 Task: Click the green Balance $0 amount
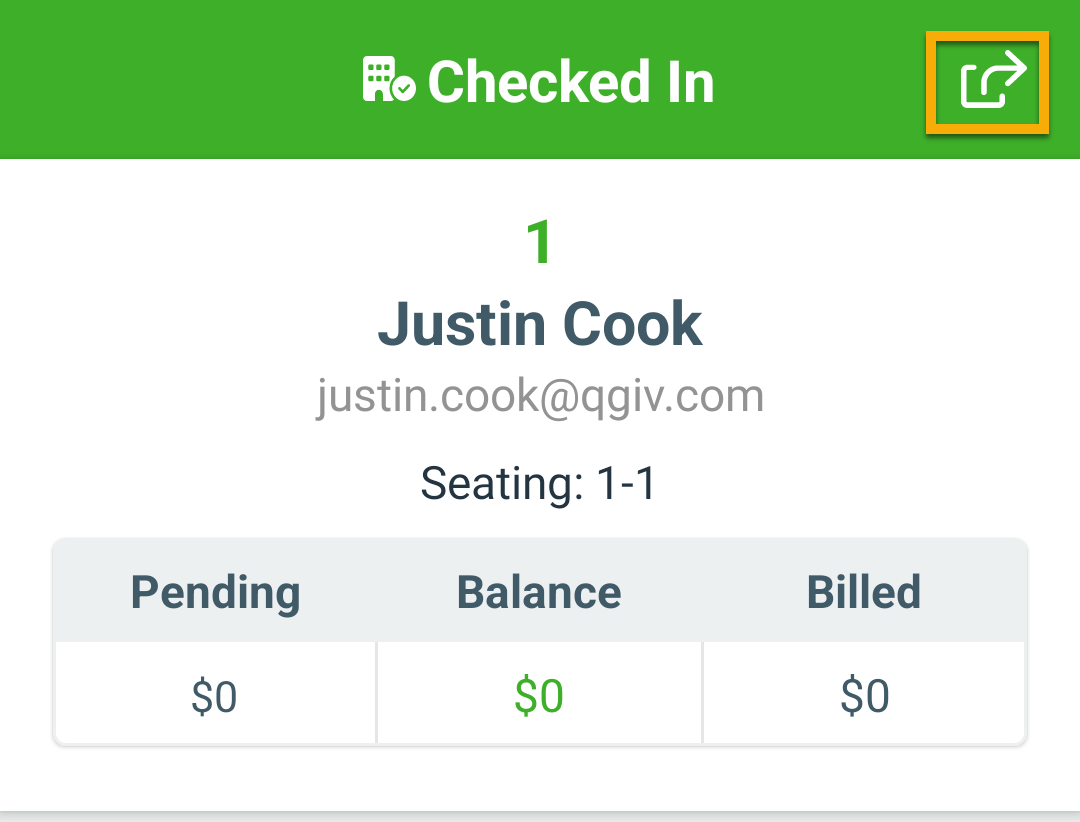pyautogui.click(x=539, y=695)
